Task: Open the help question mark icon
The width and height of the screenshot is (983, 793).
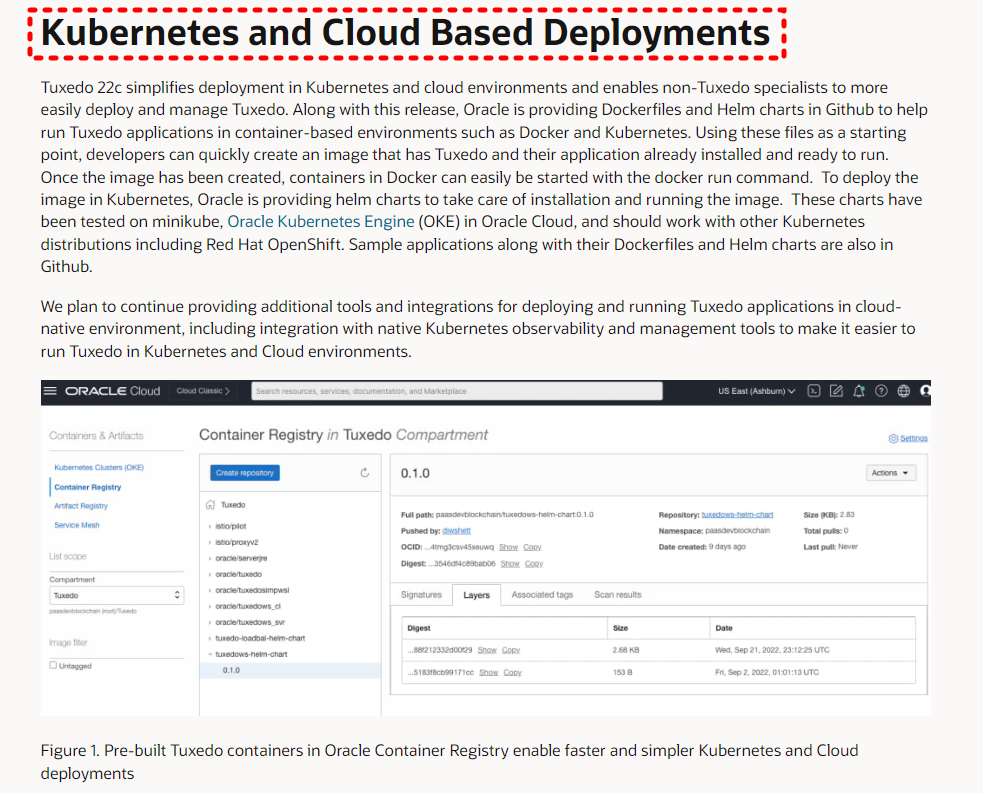Action: (881, 391)
